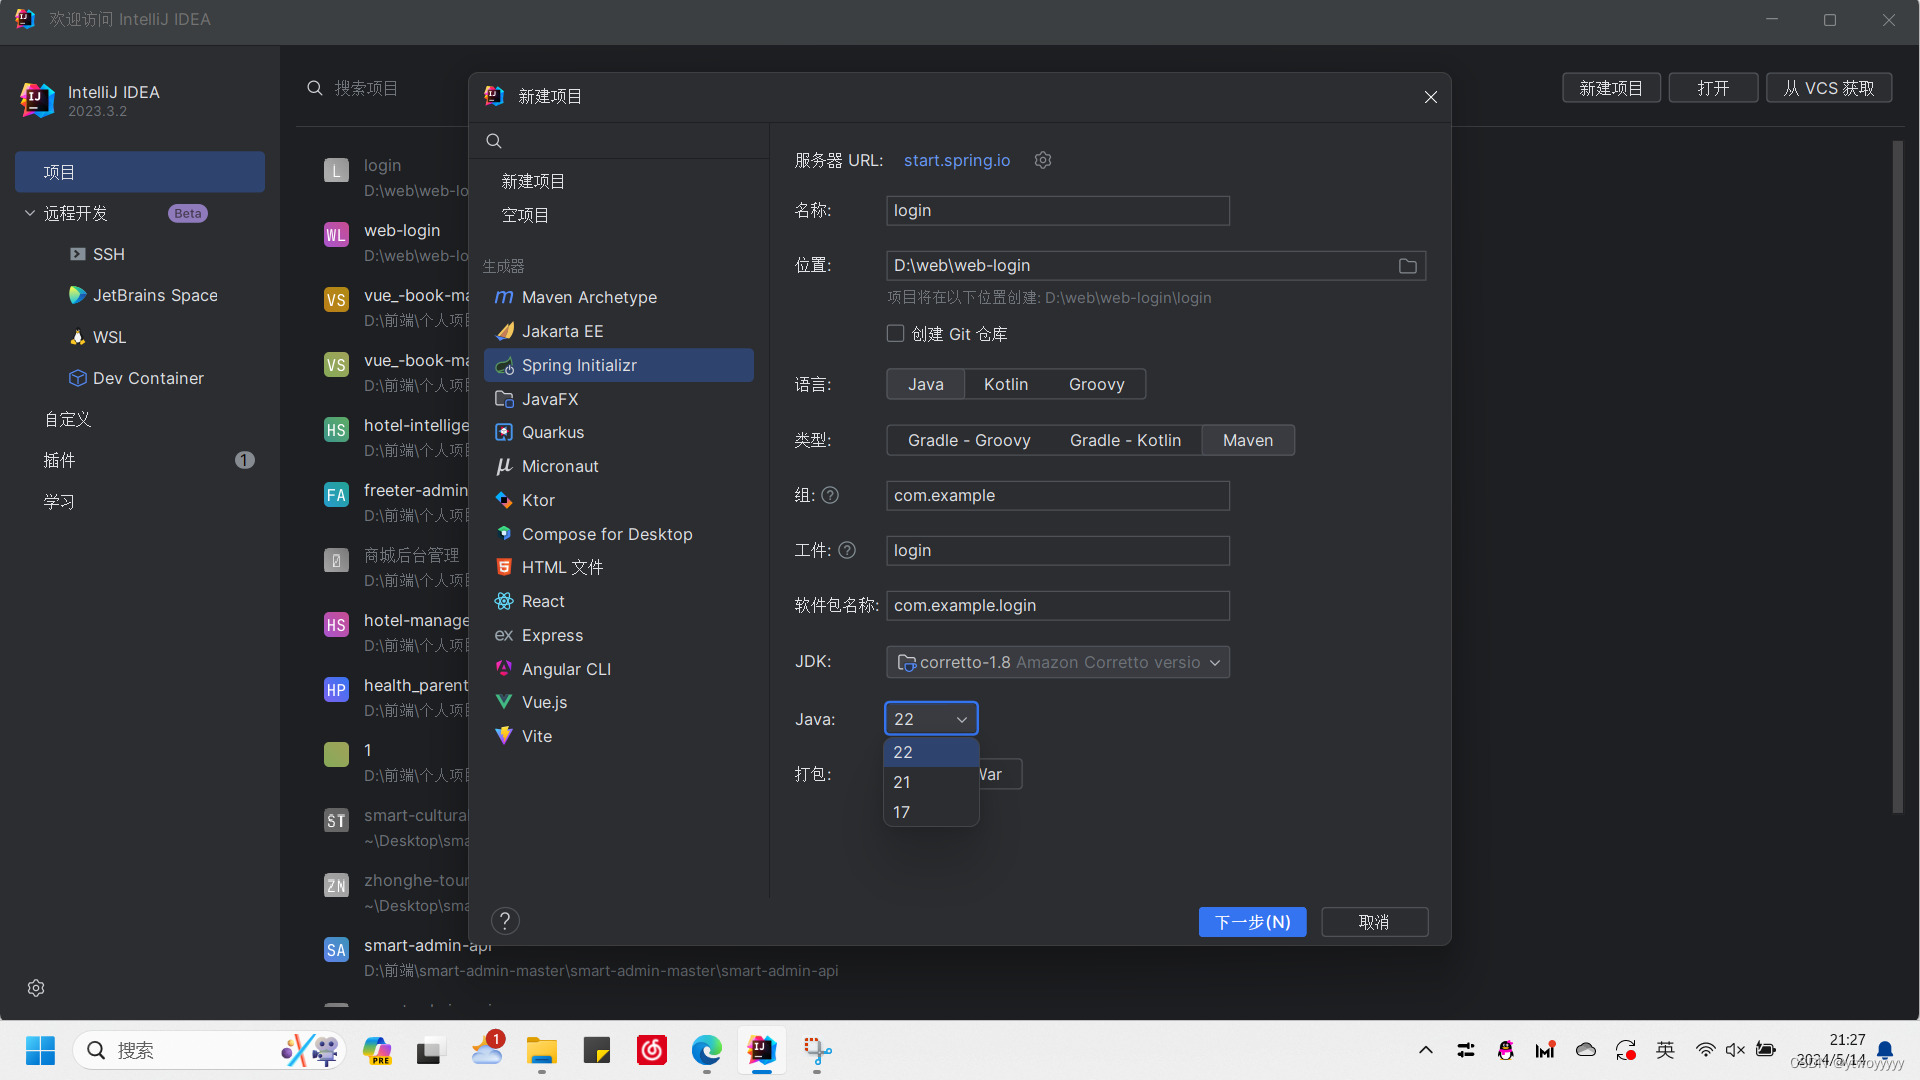Expand the JDK corretto-1.8 dropdown
The image size is (1920, 1080).
point(1057,662)
